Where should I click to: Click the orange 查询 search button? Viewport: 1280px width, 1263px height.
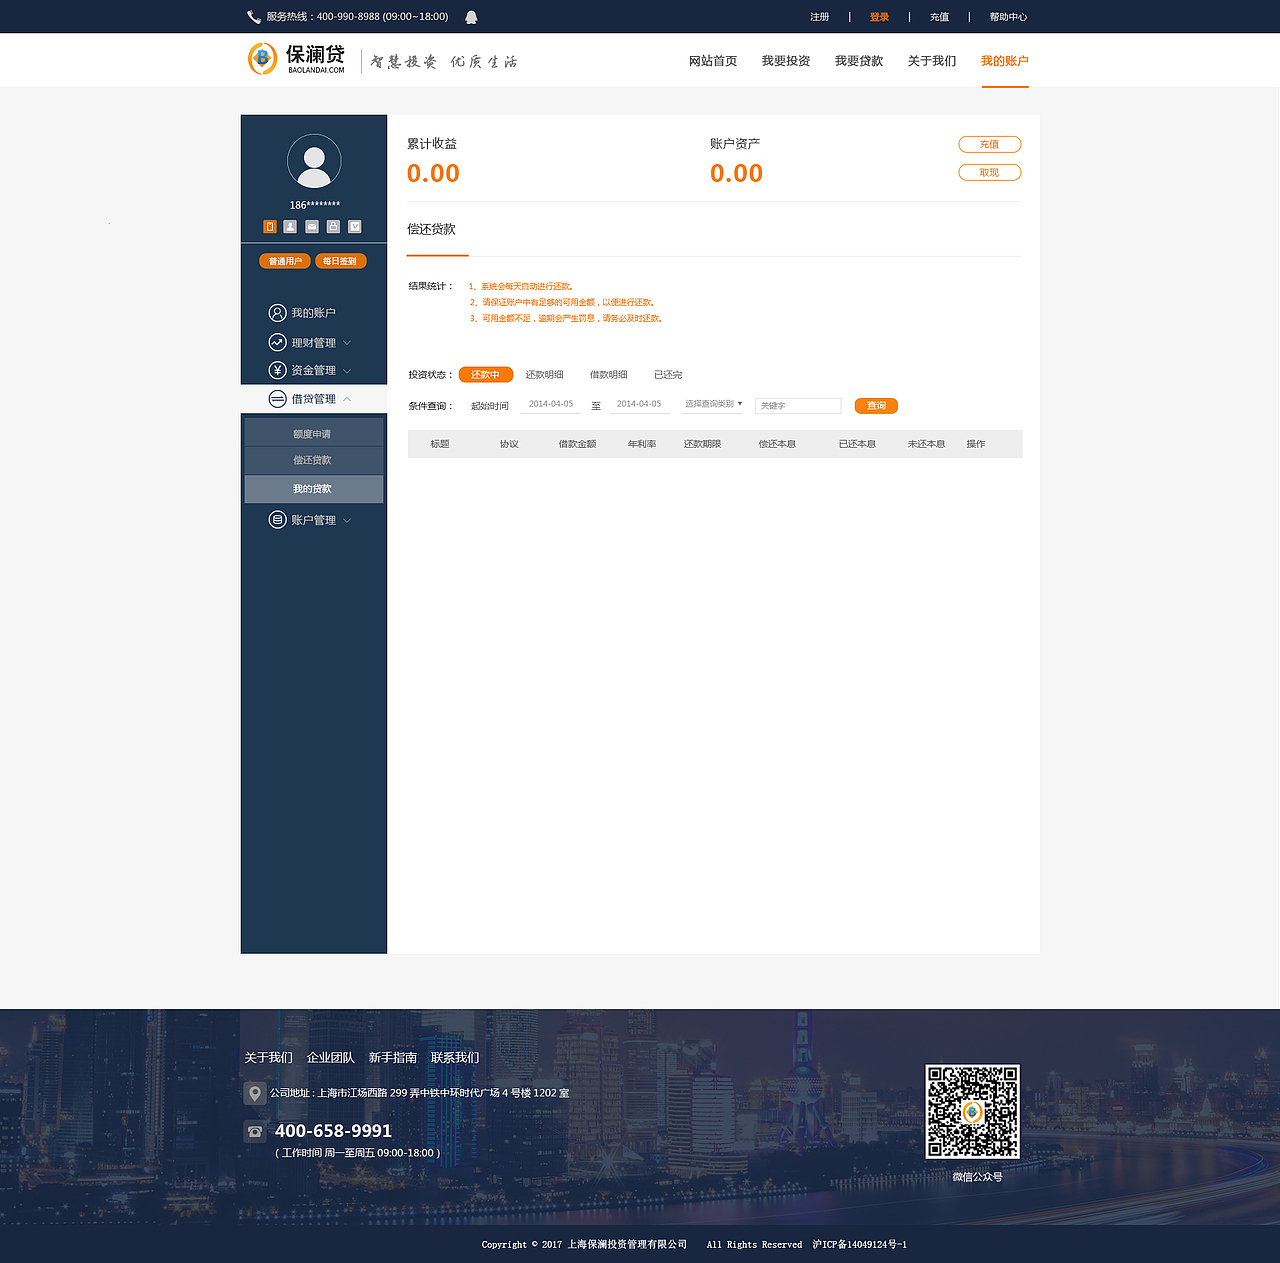[x=876, y=405]
